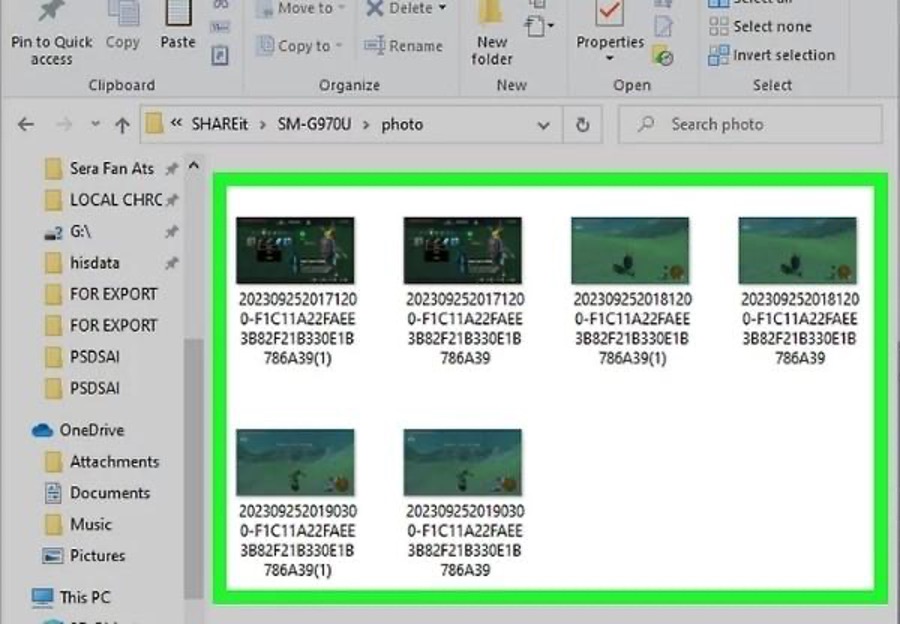Open the Music folder
This screenshot has height=624, width=900.
click(x=78, y=524)
